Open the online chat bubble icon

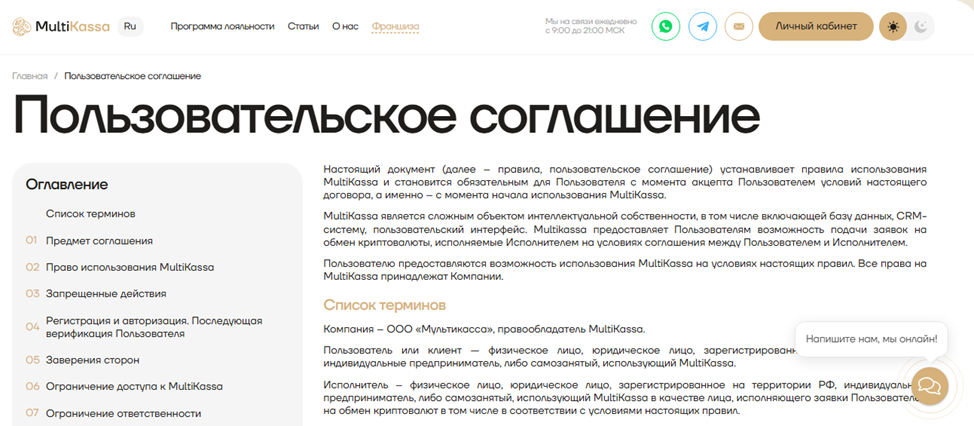coord(927,385)
